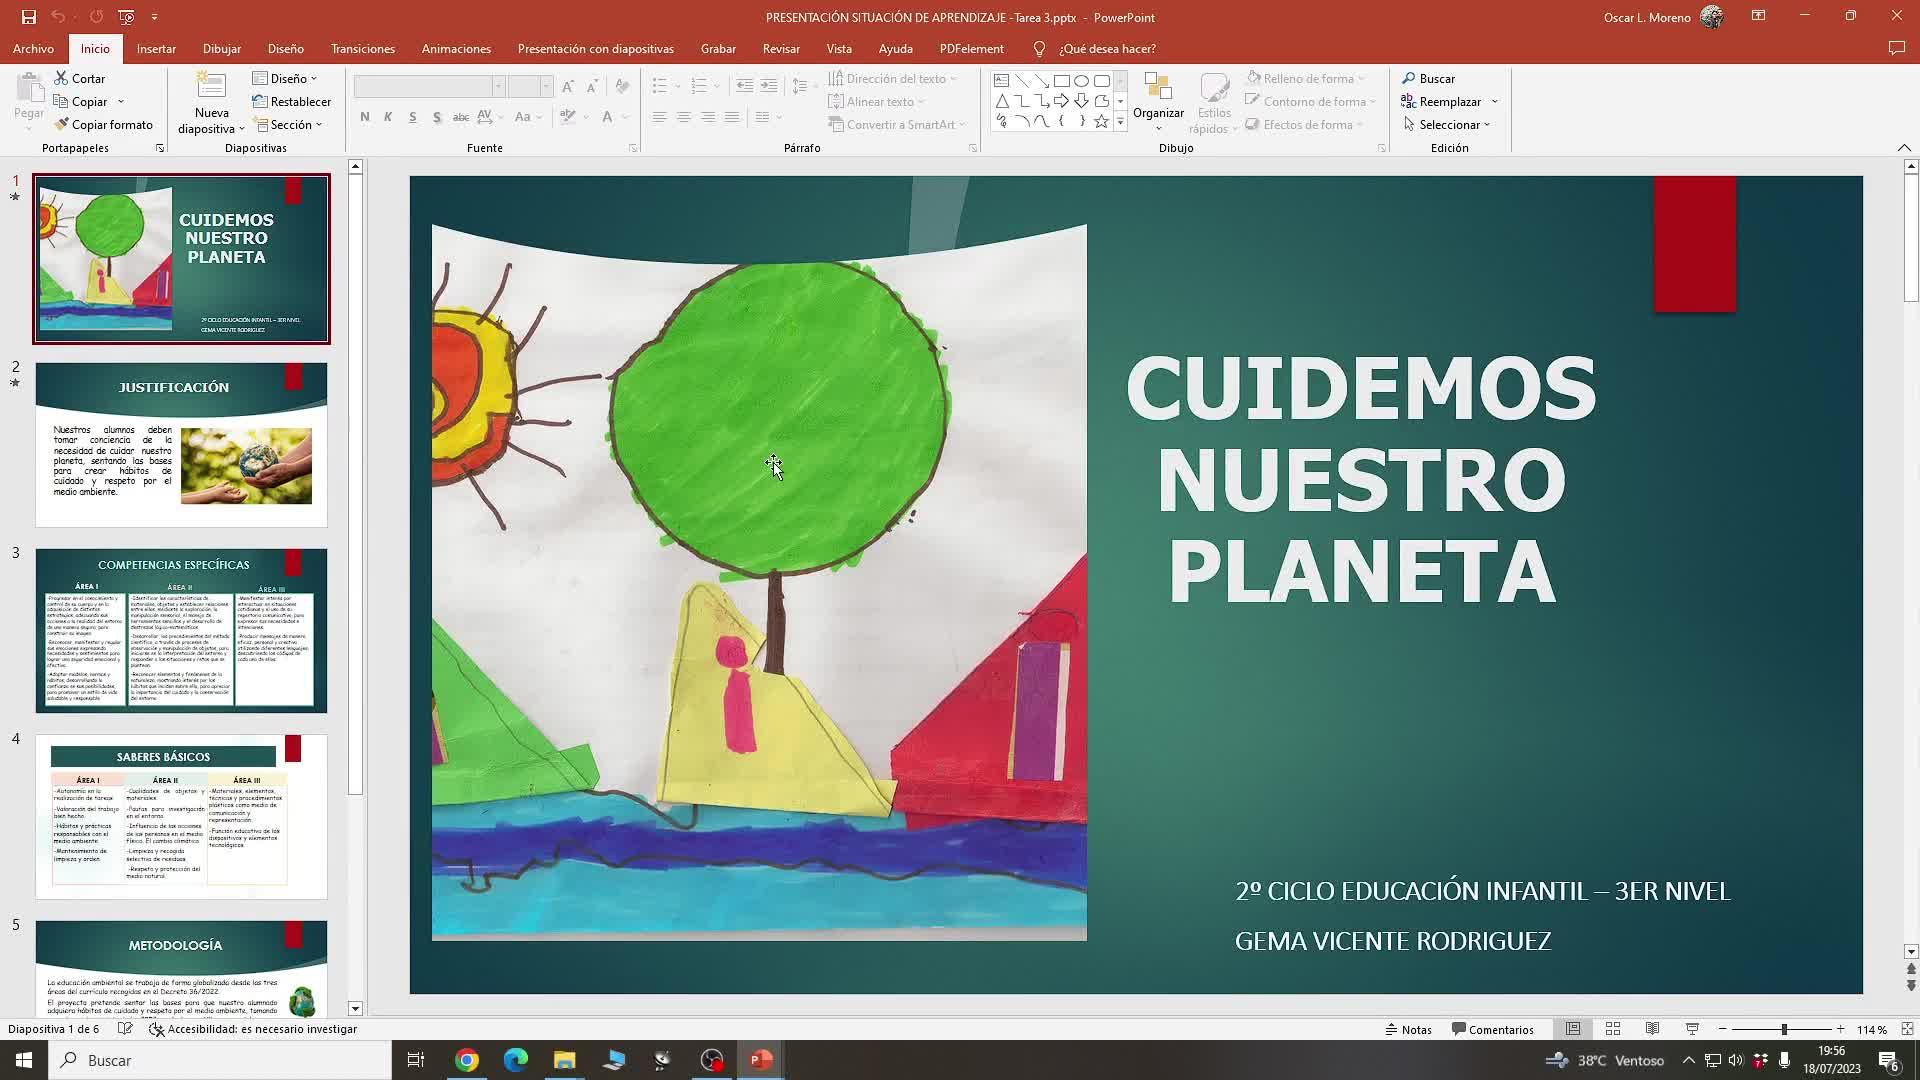1920x1080 pixels.
Task: Click the Copiar formato painter
Action: click(104, 125)
